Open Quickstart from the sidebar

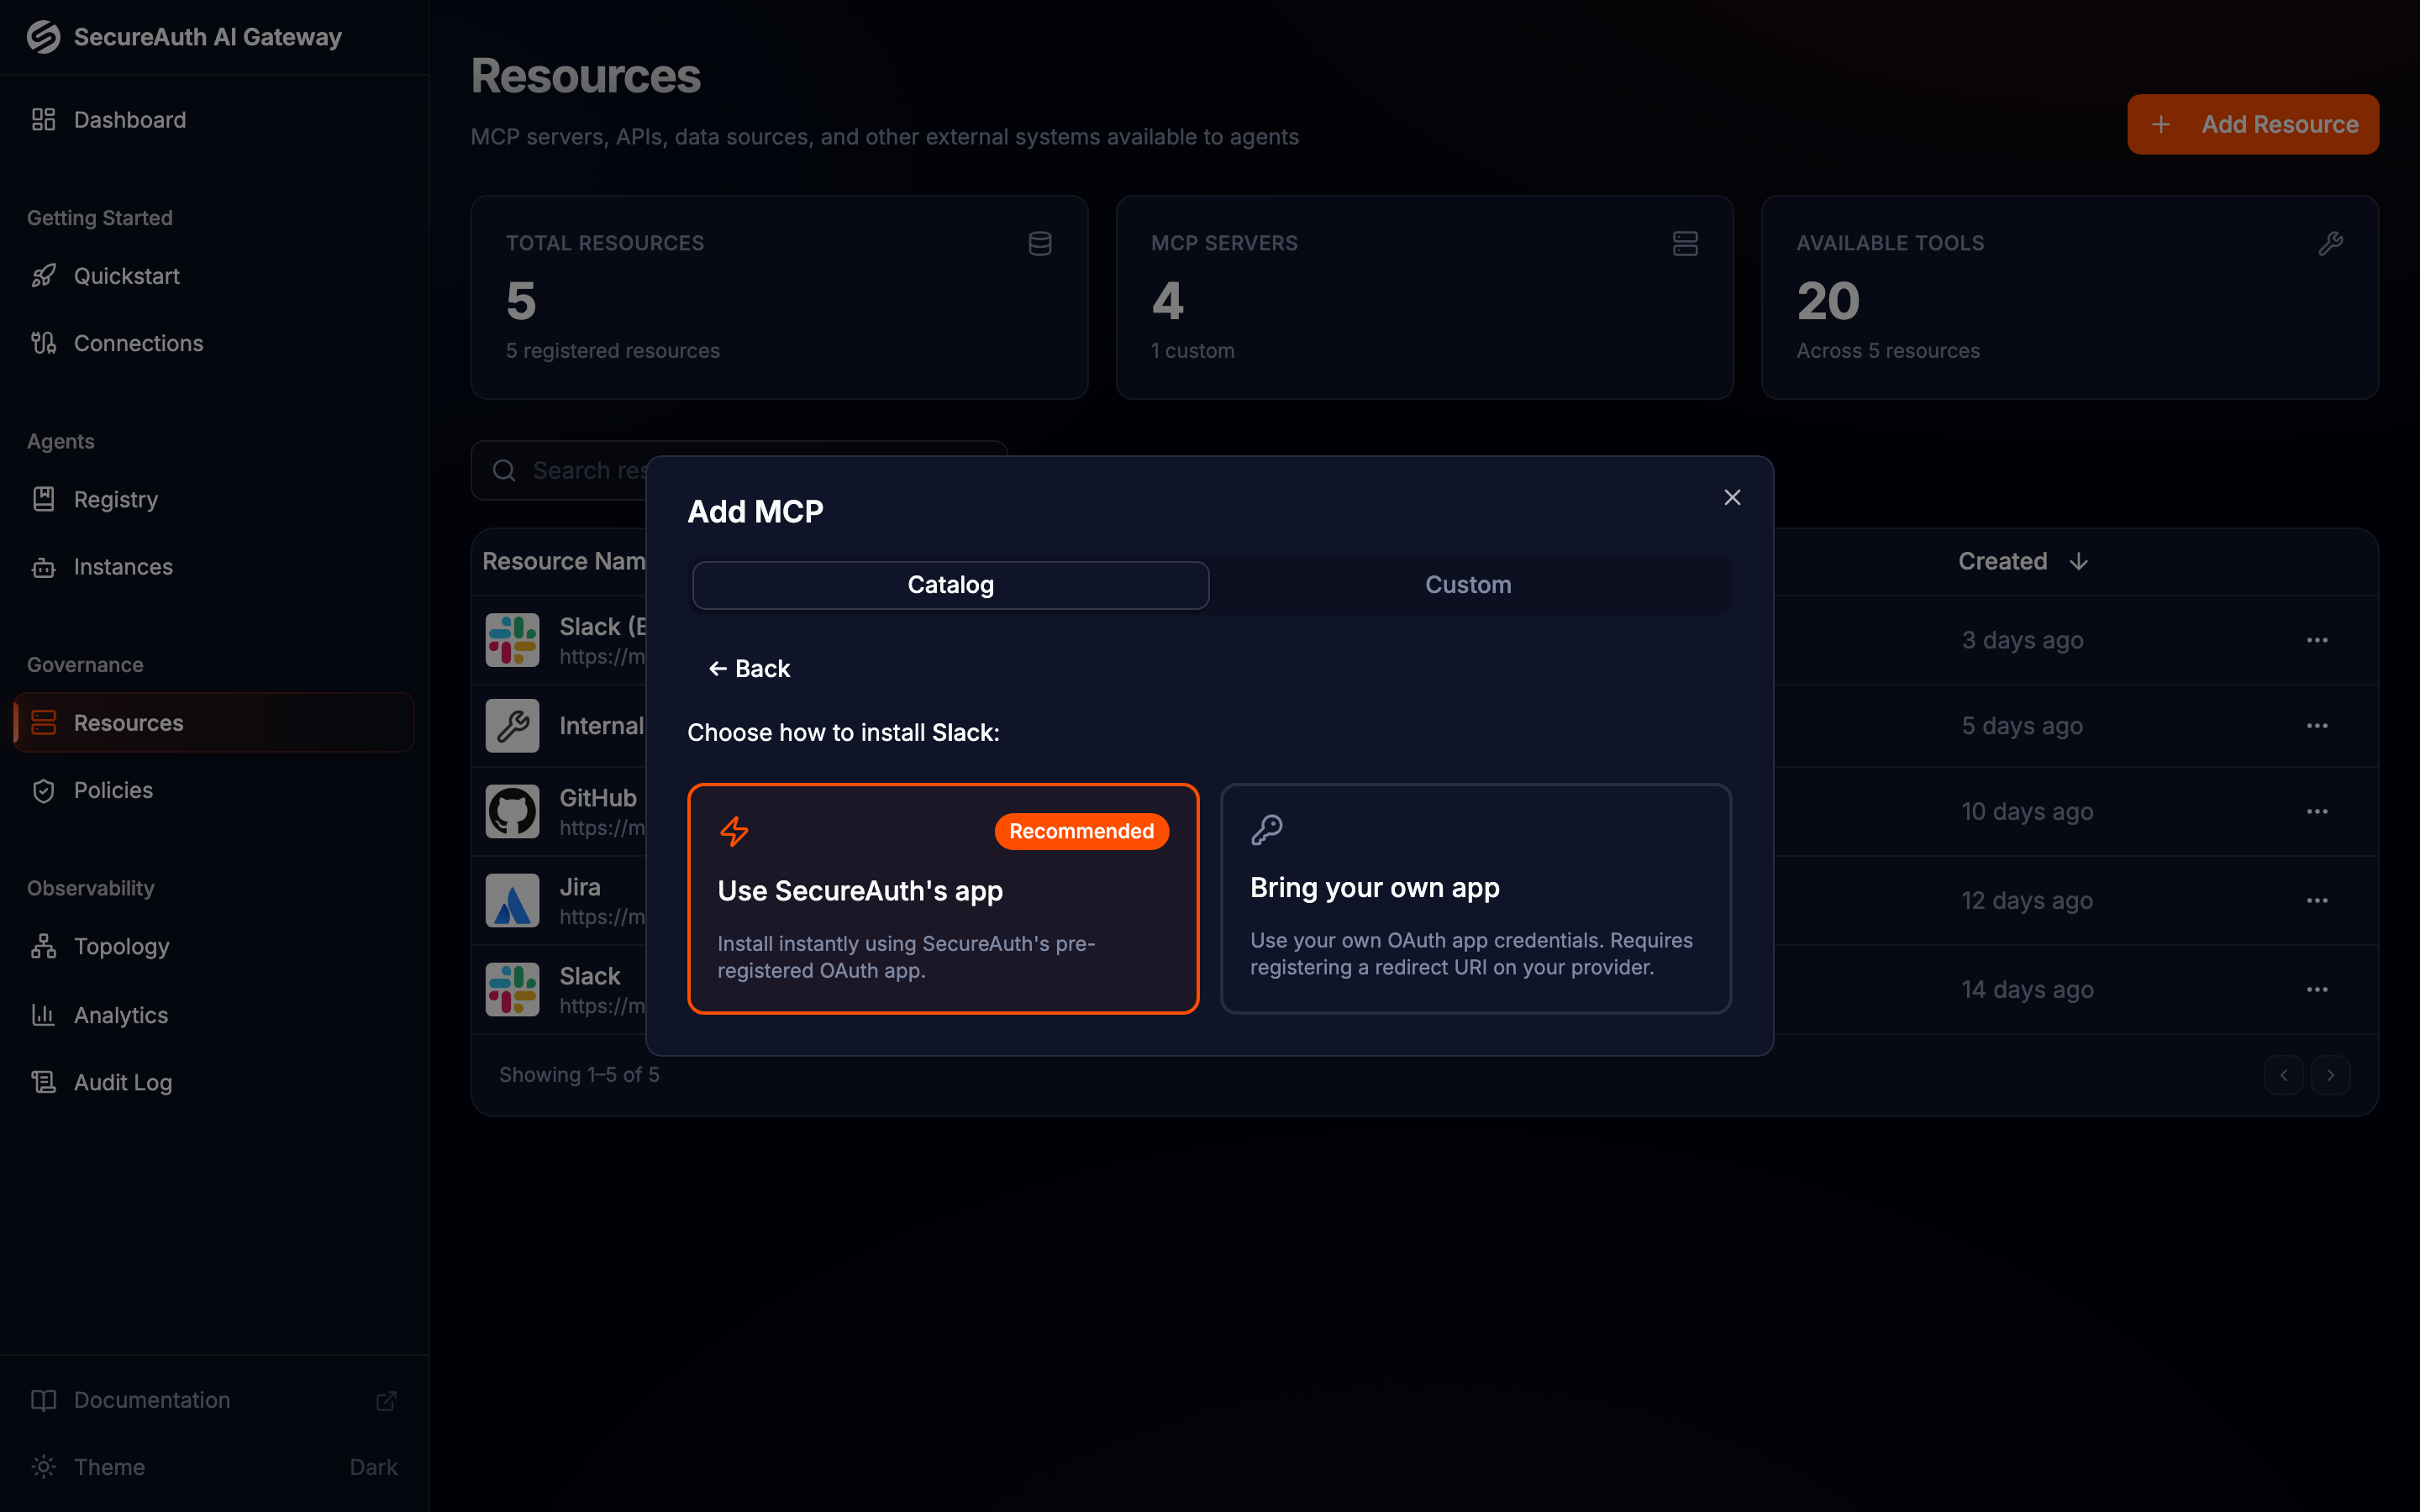[x=214, y=276]
